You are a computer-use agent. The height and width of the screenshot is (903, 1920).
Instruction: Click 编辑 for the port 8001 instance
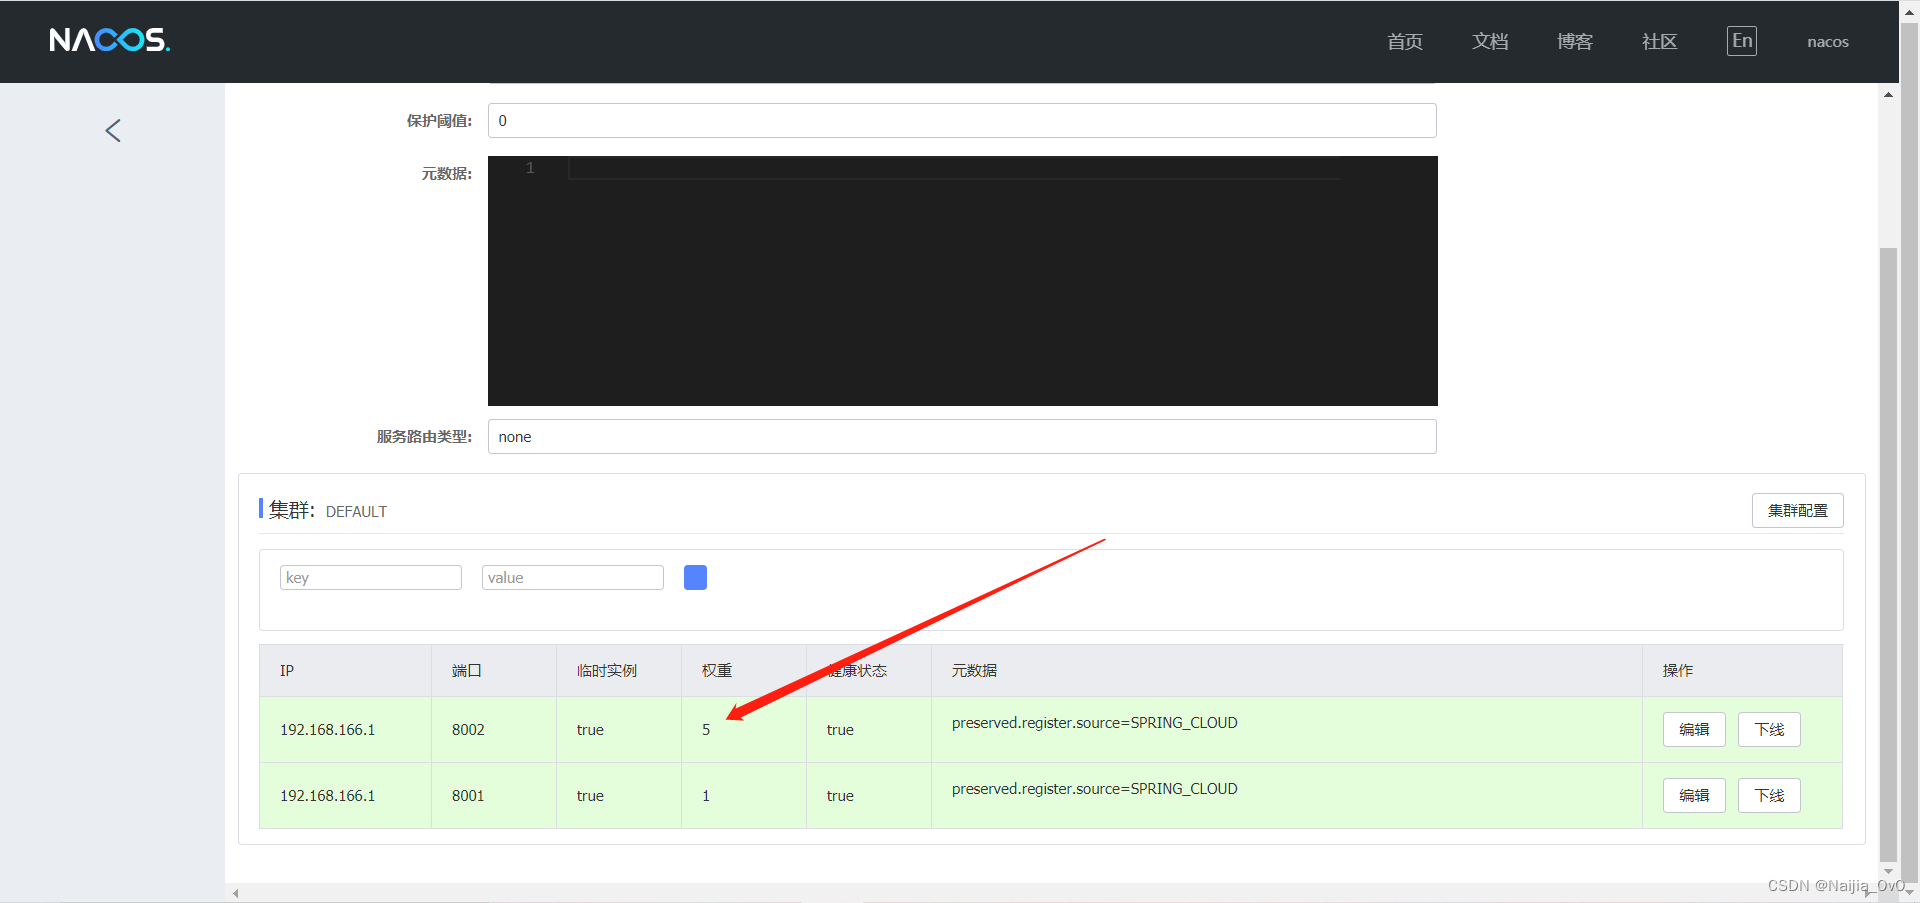point(1694,795)
